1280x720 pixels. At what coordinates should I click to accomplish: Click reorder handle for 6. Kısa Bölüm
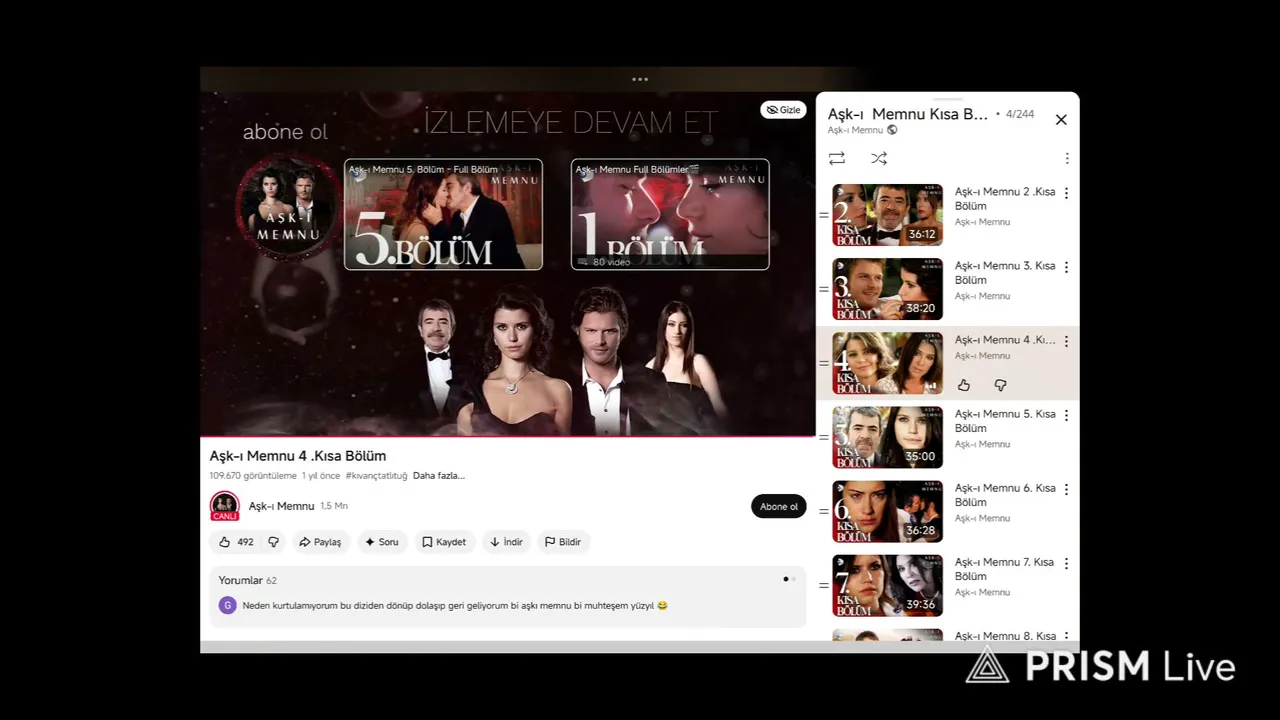click(824, 511)
